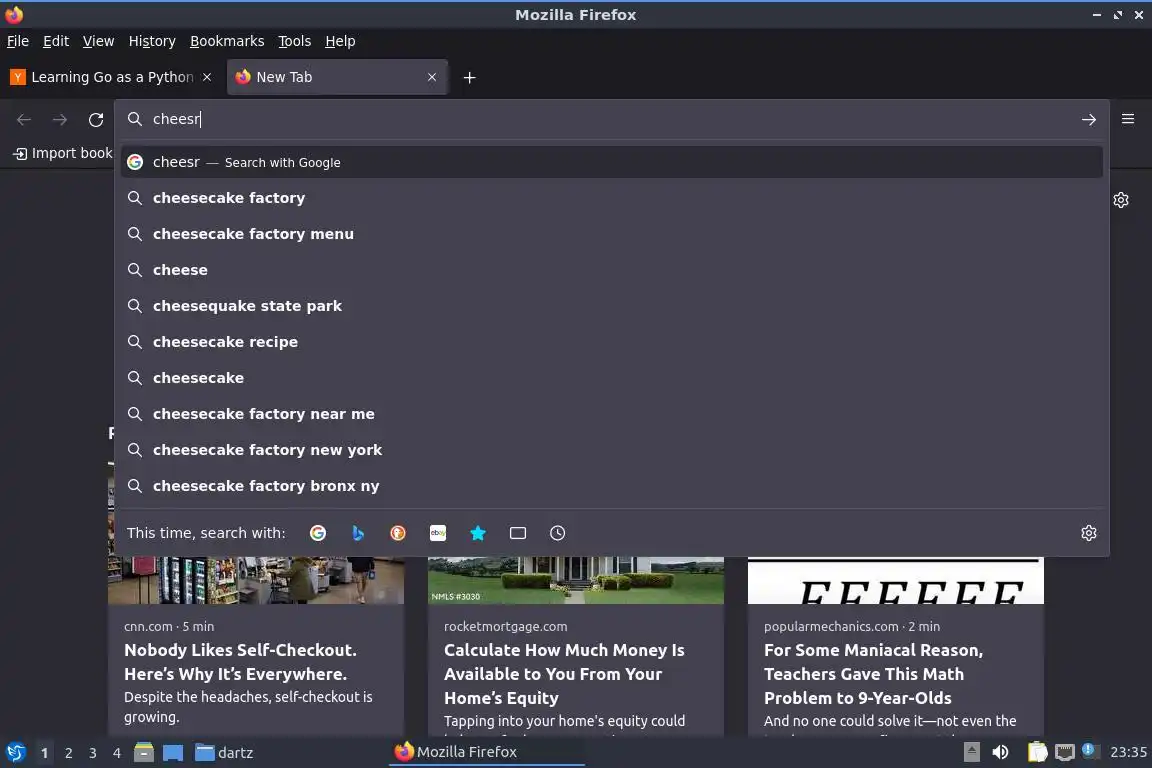Viewport: 1152px width, 768px height.
Task: Choose 'cheesecake factory new york' suggestion
Action: [x=611, y=450]
